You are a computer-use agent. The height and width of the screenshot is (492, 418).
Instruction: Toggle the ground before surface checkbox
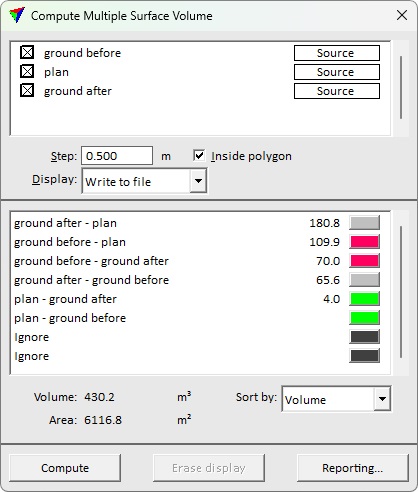point(27,53)
